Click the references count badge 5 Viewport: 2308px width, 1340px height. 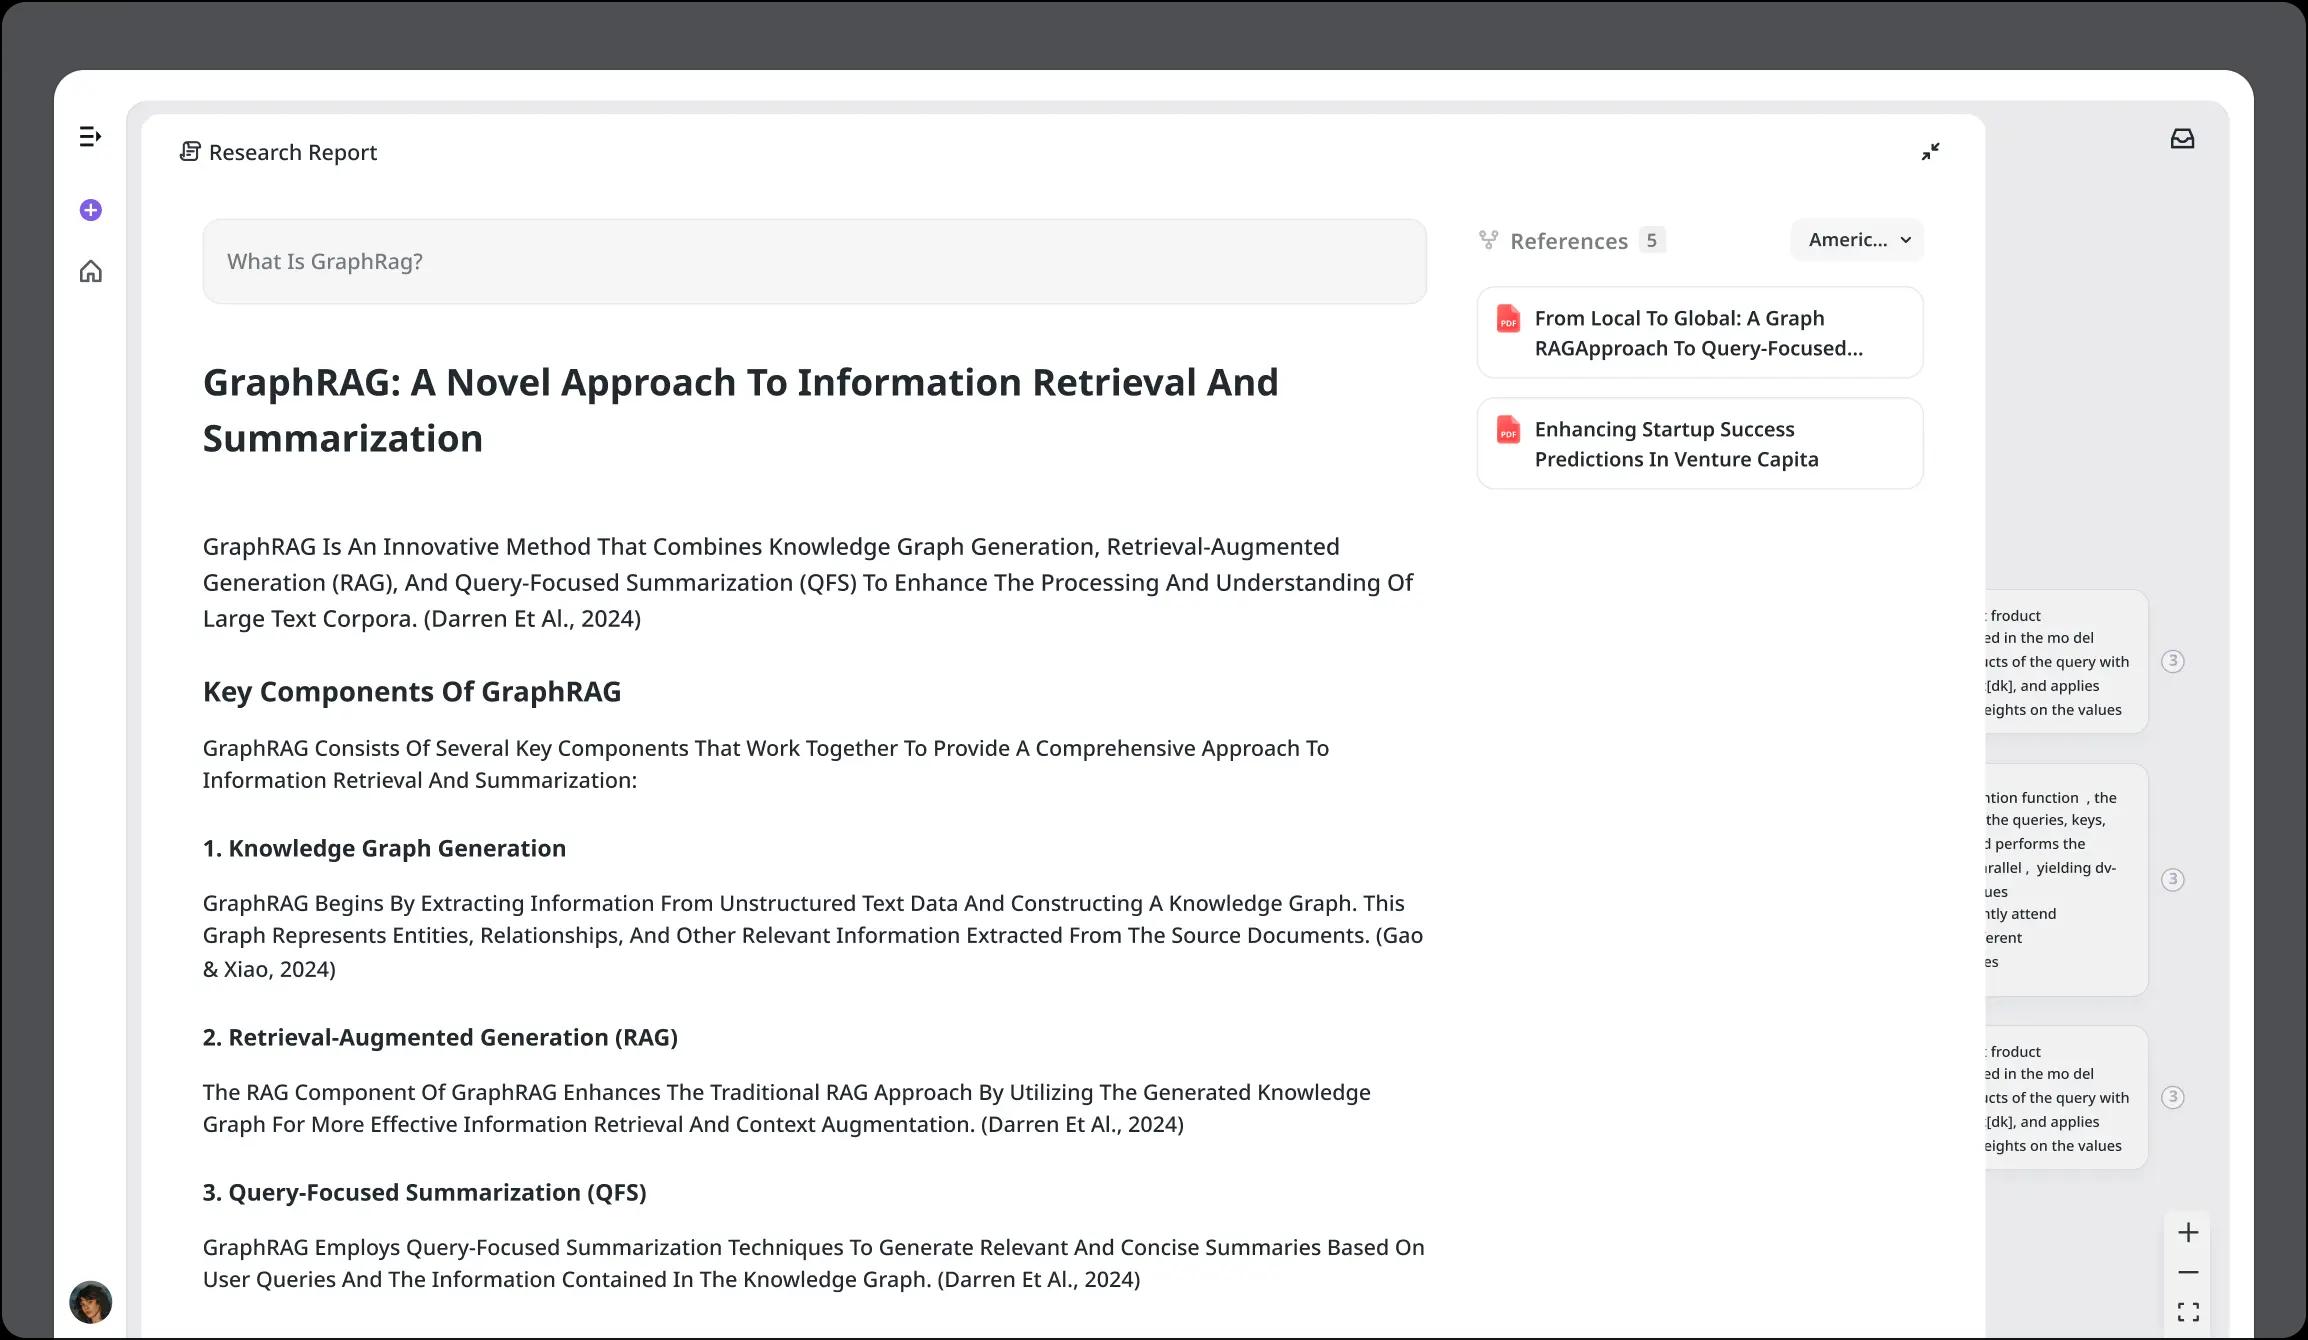click(1652, 240)
